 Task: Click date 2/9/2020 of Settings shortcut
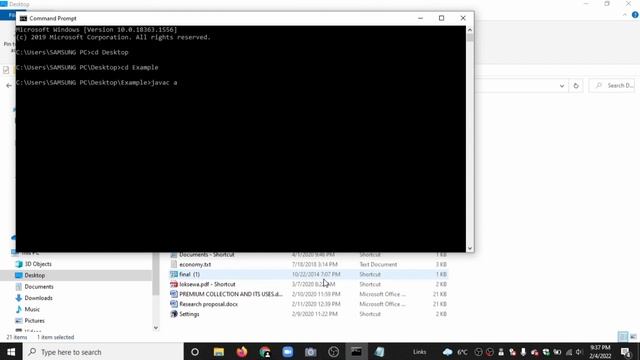[315, 314]
